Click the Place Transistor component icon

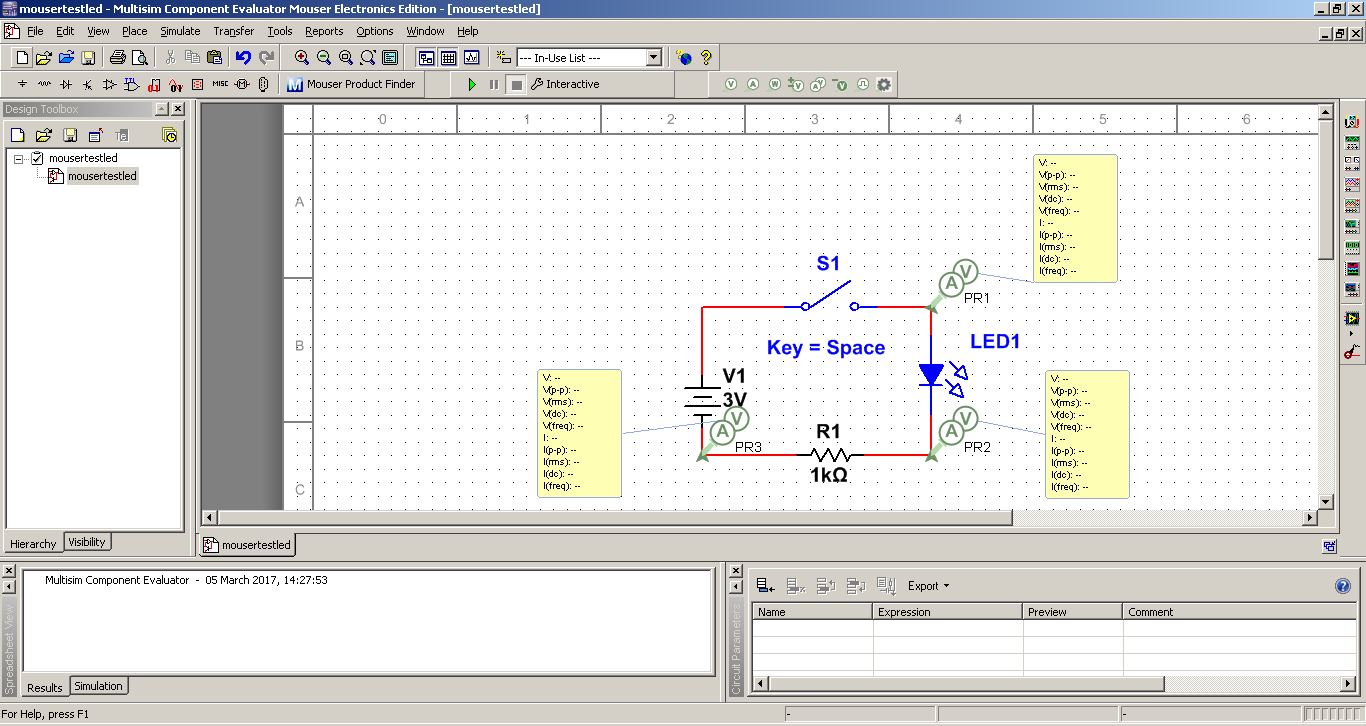(x=88, y=85)
